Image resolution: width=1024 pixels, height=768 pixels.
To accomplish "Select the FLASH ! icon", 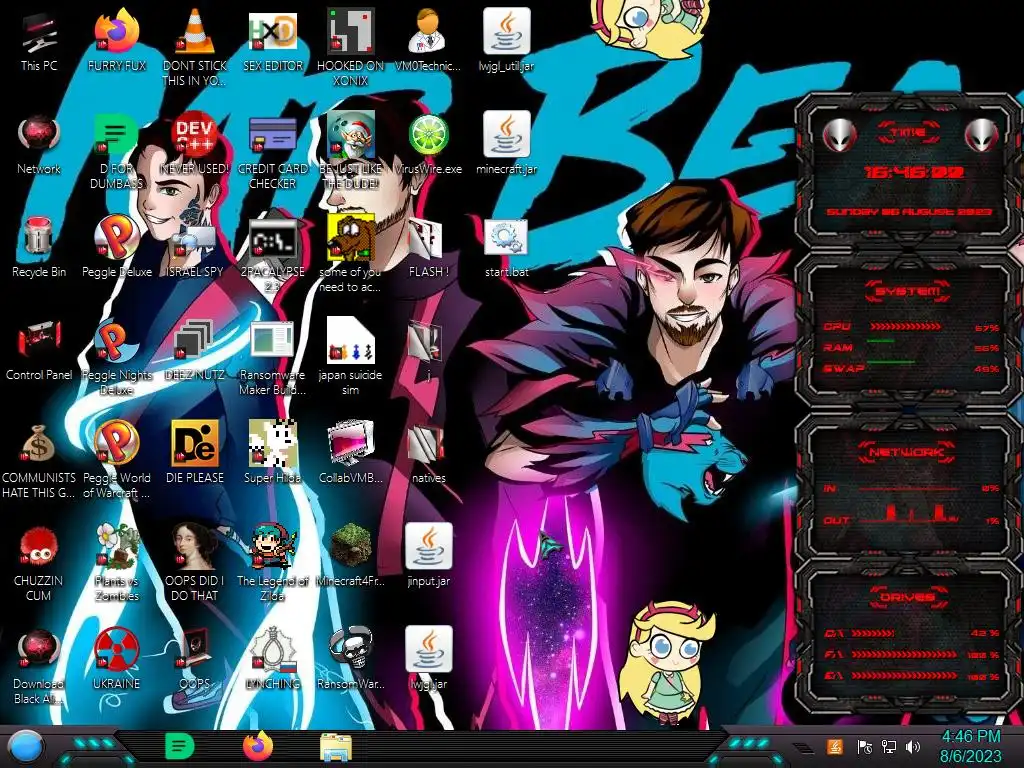I will pos(428,239).
